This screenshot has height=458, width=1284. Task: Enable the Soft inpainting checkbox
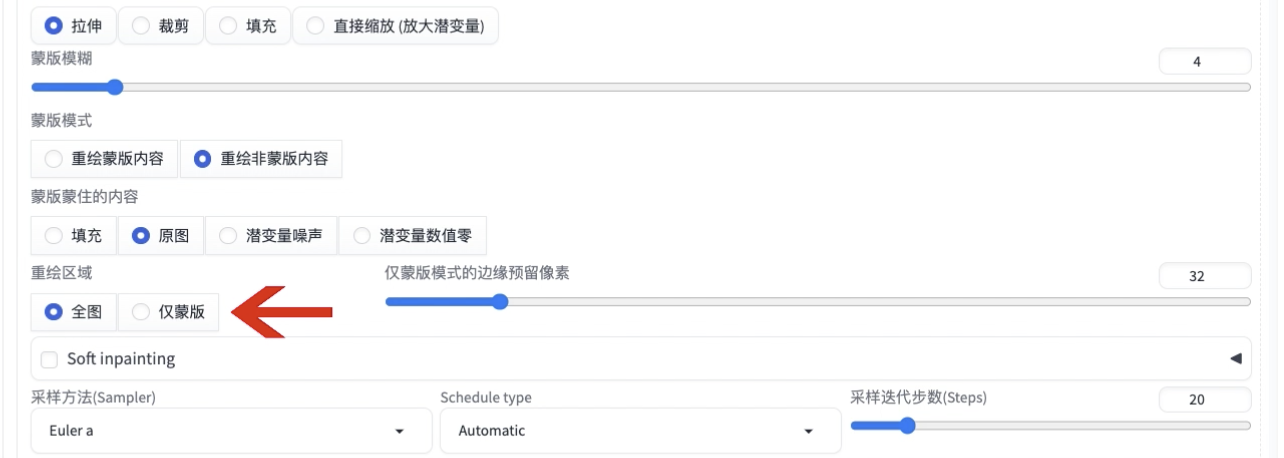48,358
